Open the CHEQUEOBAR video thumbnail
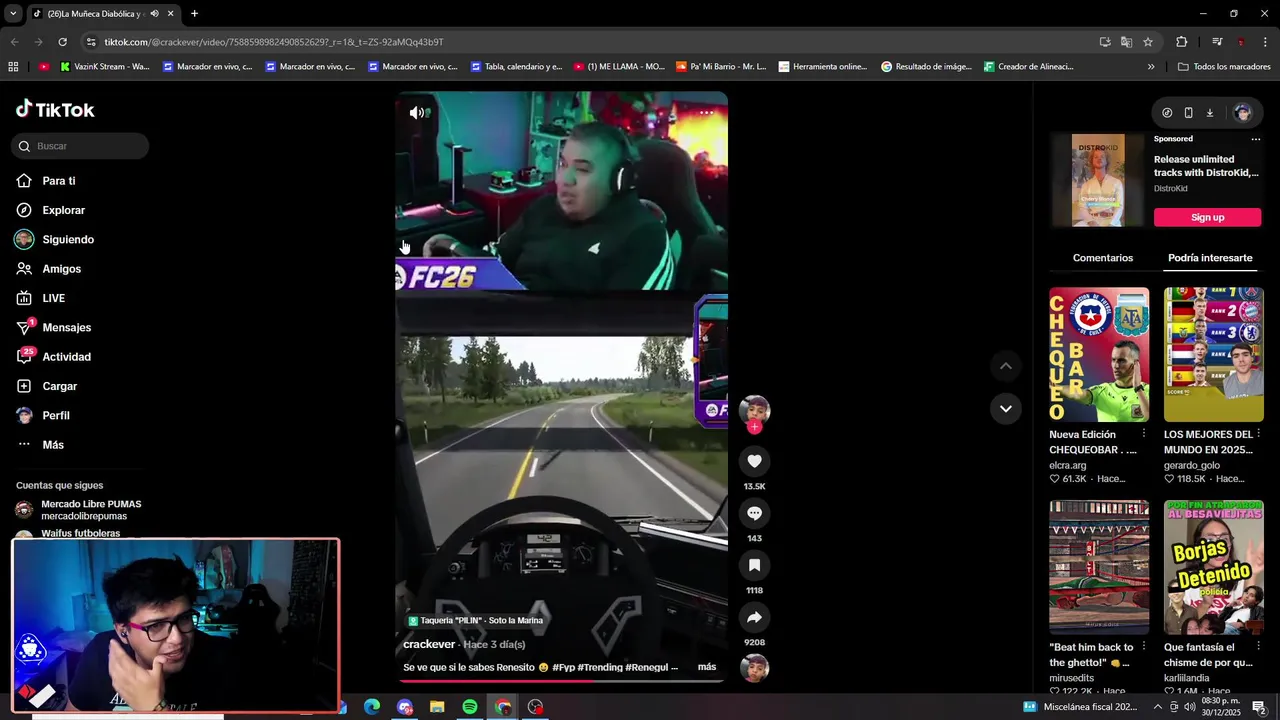 [1099, 355]
